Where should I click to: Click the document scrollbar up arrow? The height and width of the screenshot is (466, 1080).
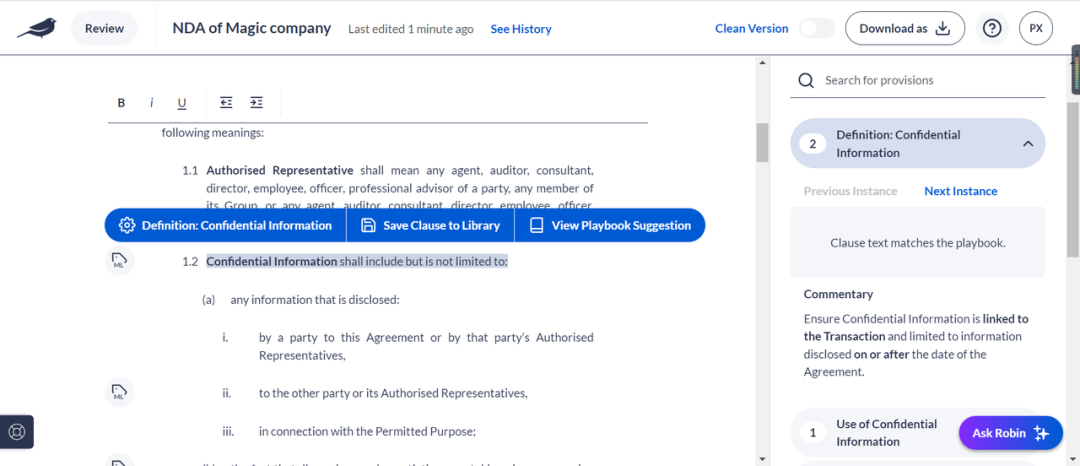[x=762, y=63]
